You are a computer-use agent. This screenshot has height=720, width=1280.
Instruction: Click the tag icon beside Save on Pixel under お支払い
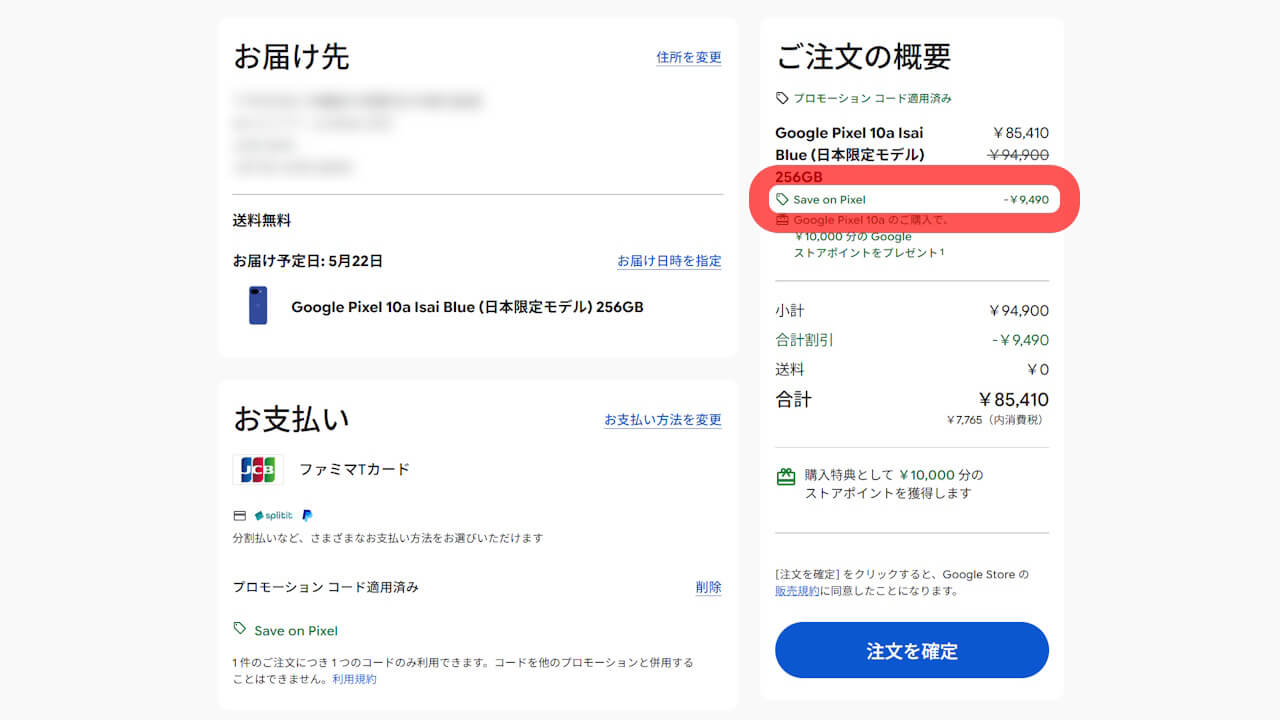click(240, 630)
